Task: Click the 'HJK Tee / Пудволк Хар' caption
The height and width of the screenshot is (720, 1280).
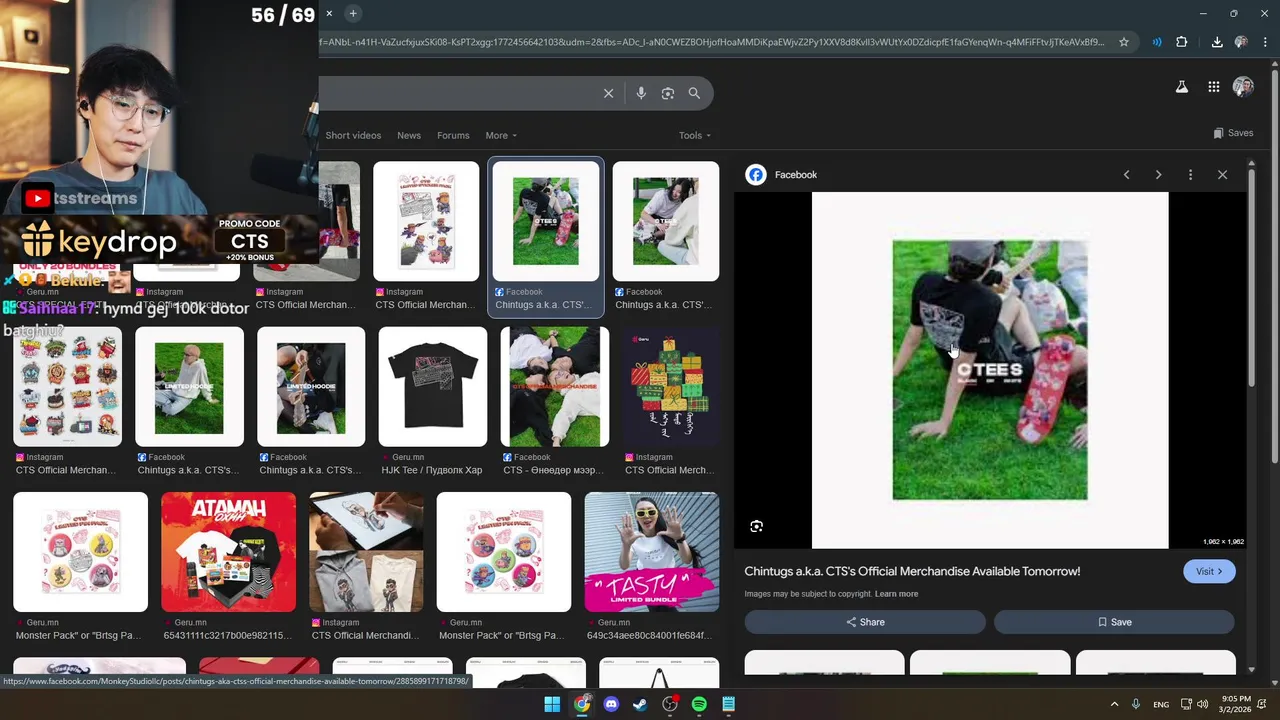Action: (431, 470)
